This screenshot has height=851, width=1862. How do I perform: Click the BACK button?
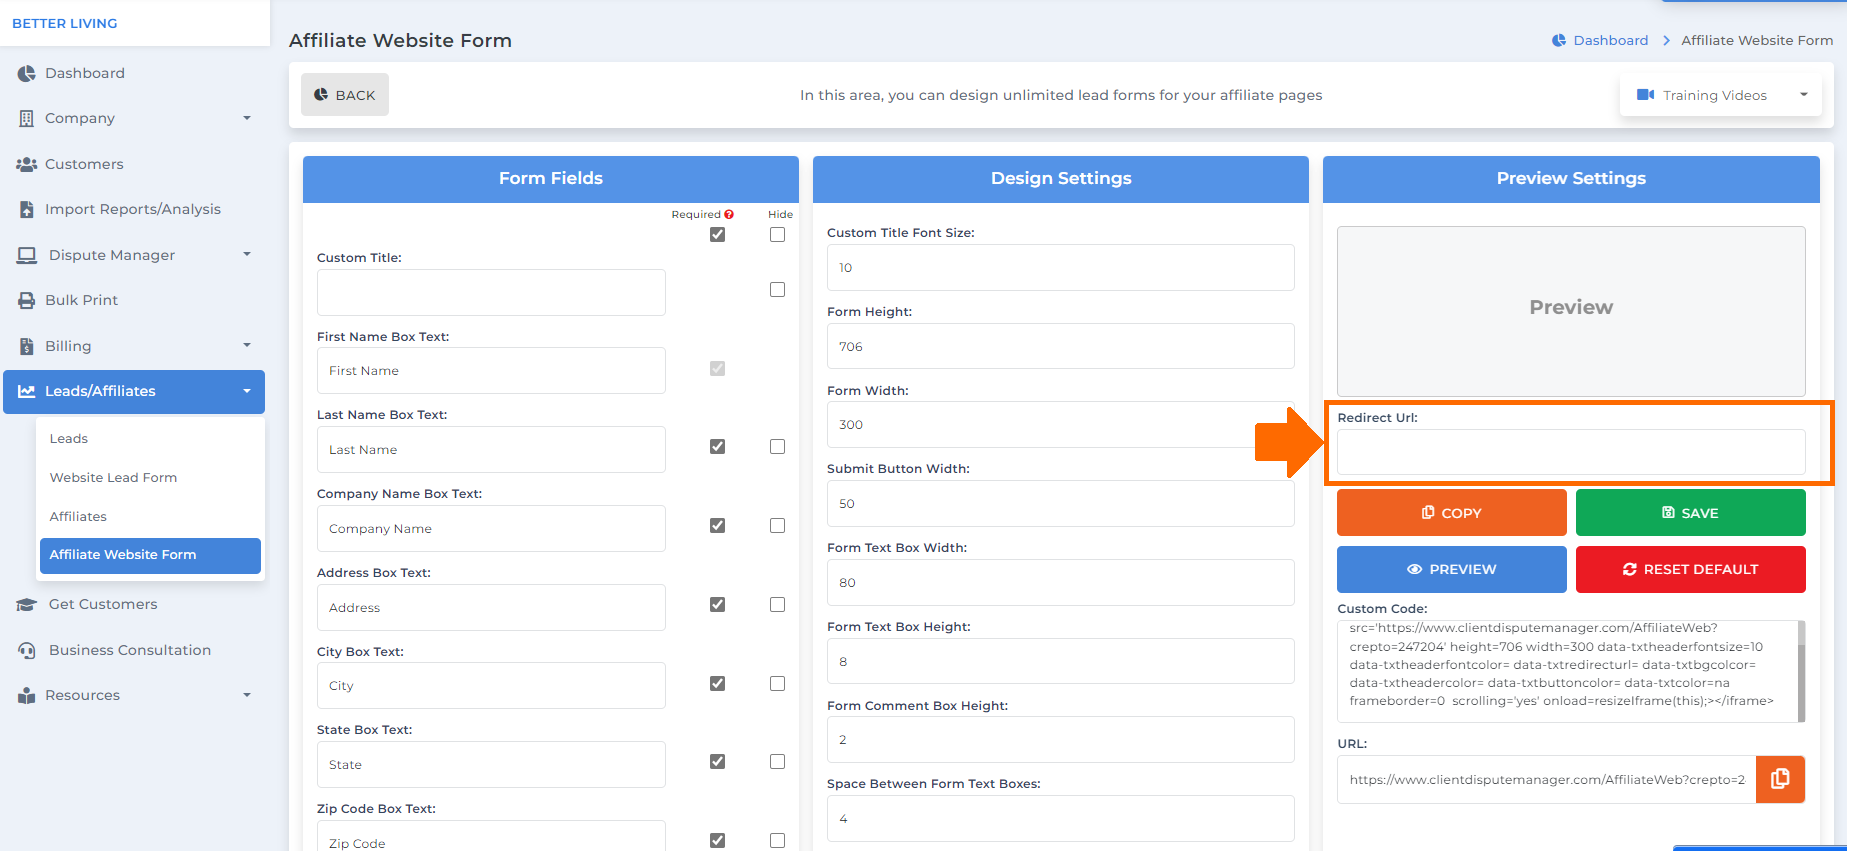(x=345, y=95)
